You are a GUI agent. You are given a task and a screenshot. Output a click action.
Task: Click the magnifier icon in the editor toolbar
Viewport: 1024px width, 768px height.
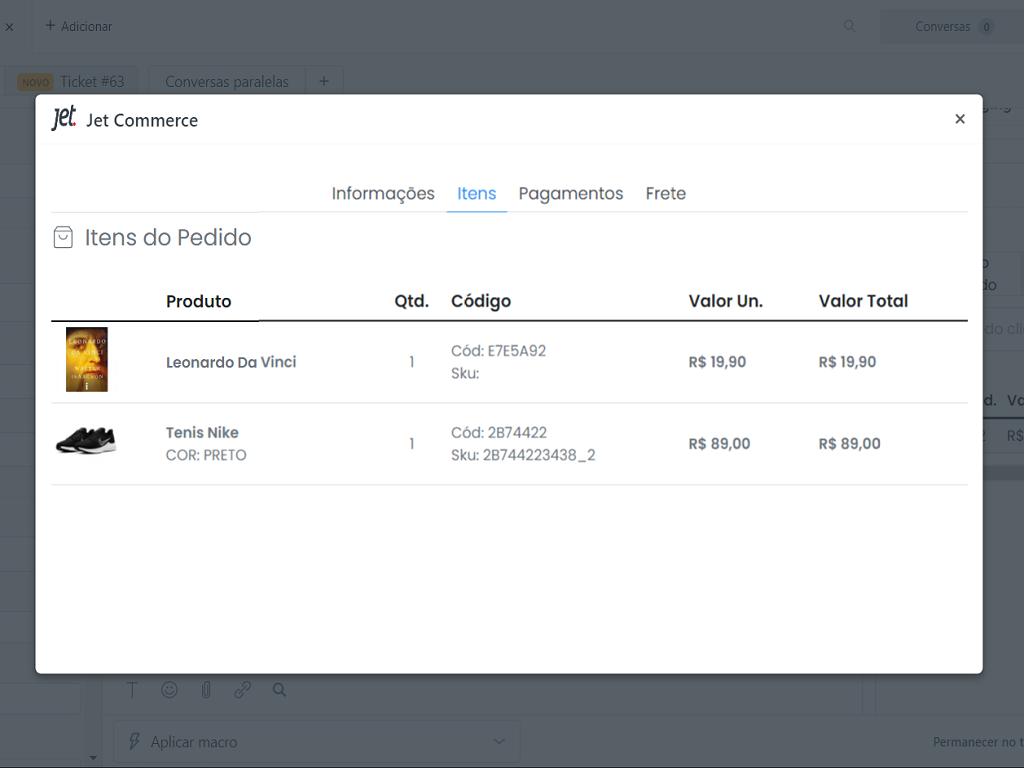pyautogui.click(x=279, y=690)
